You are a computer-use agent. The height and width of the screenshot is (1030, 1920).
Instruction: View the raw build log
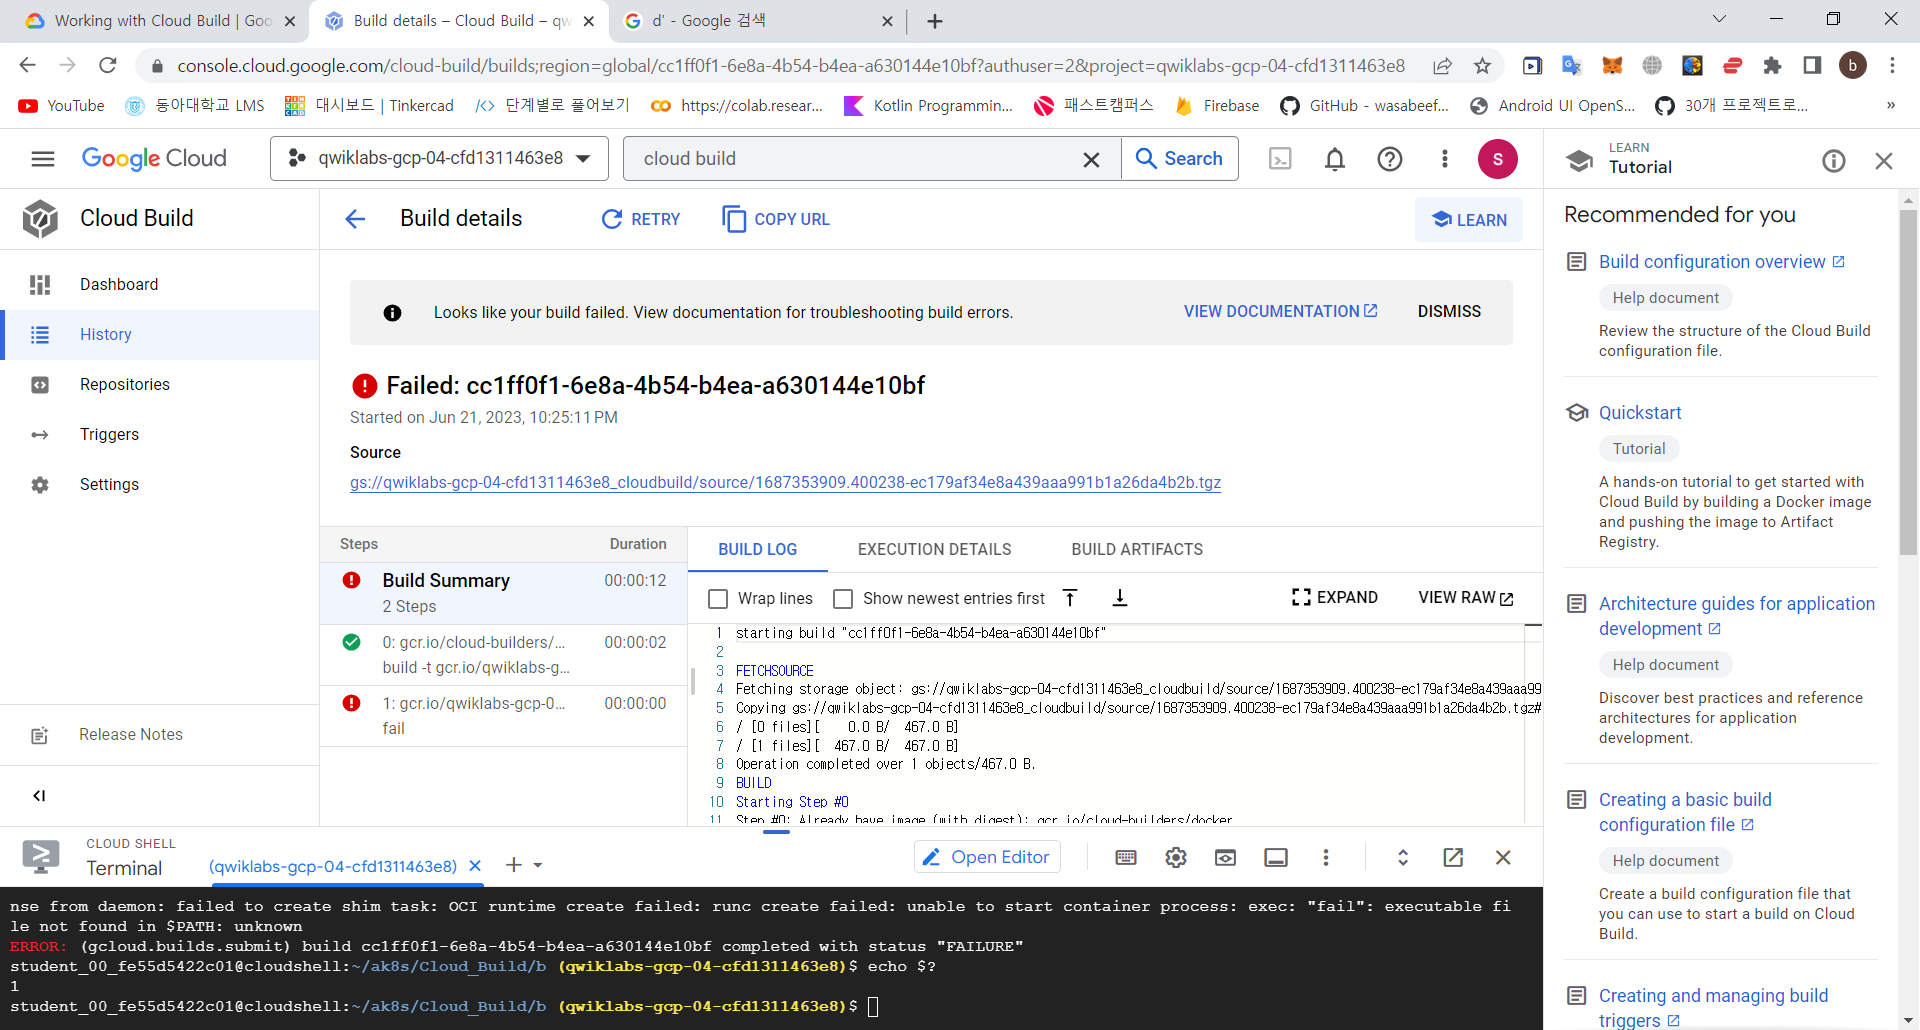click(1466, 598)
